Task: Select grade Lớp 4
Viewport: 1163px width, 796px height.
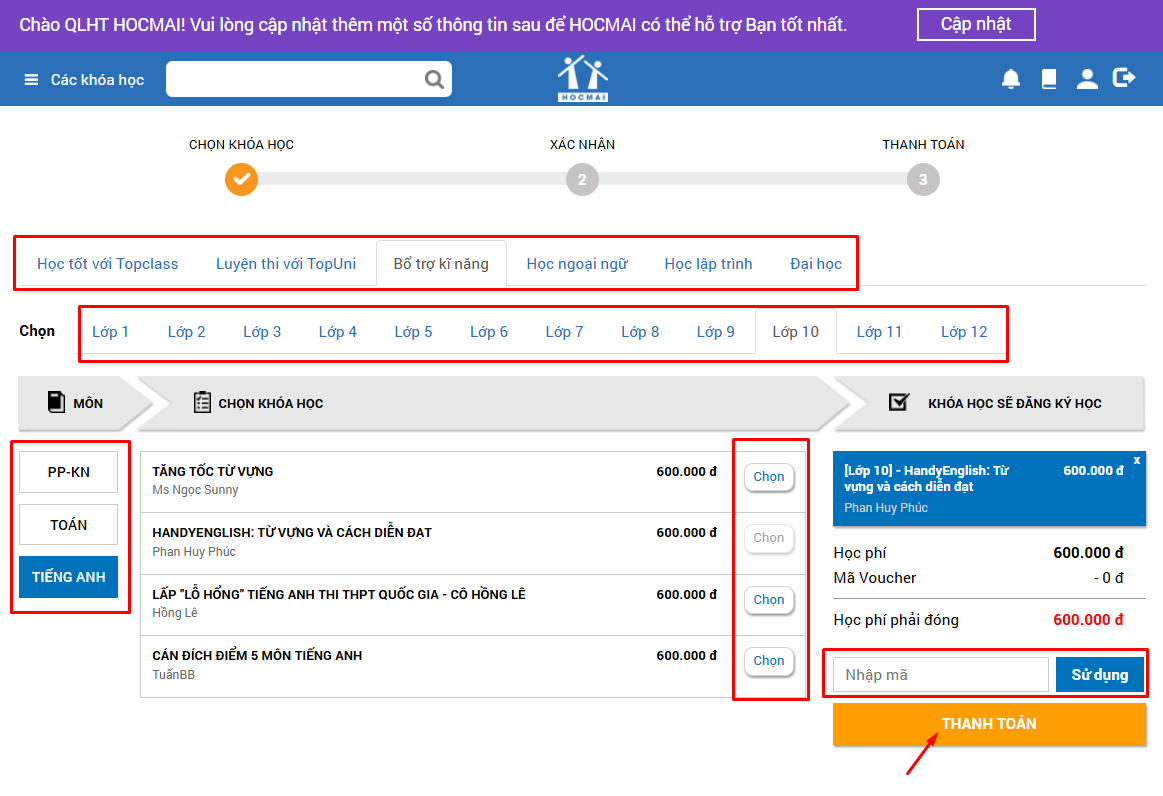Action: pyautogui.click(x=337, y=332)
